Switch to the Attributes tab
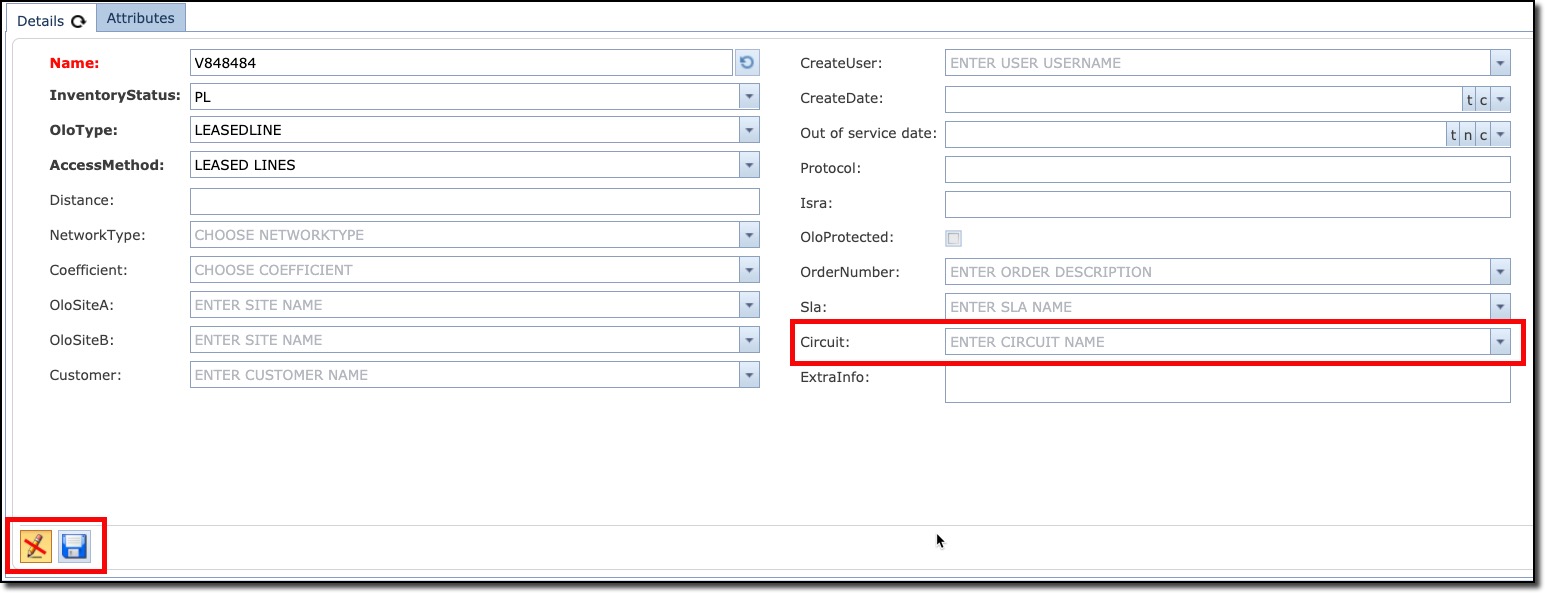This screenshot has height=593, width=1545. click(140, 18)
